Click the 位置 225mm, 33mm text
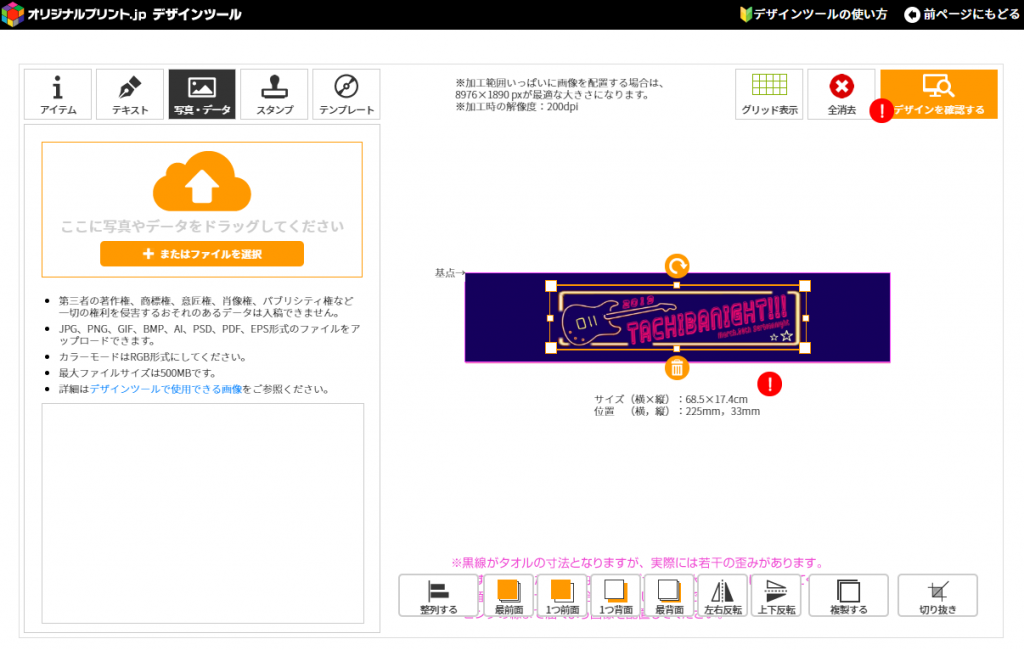Screen dimensions: 1024x650 tap(677, 412)
